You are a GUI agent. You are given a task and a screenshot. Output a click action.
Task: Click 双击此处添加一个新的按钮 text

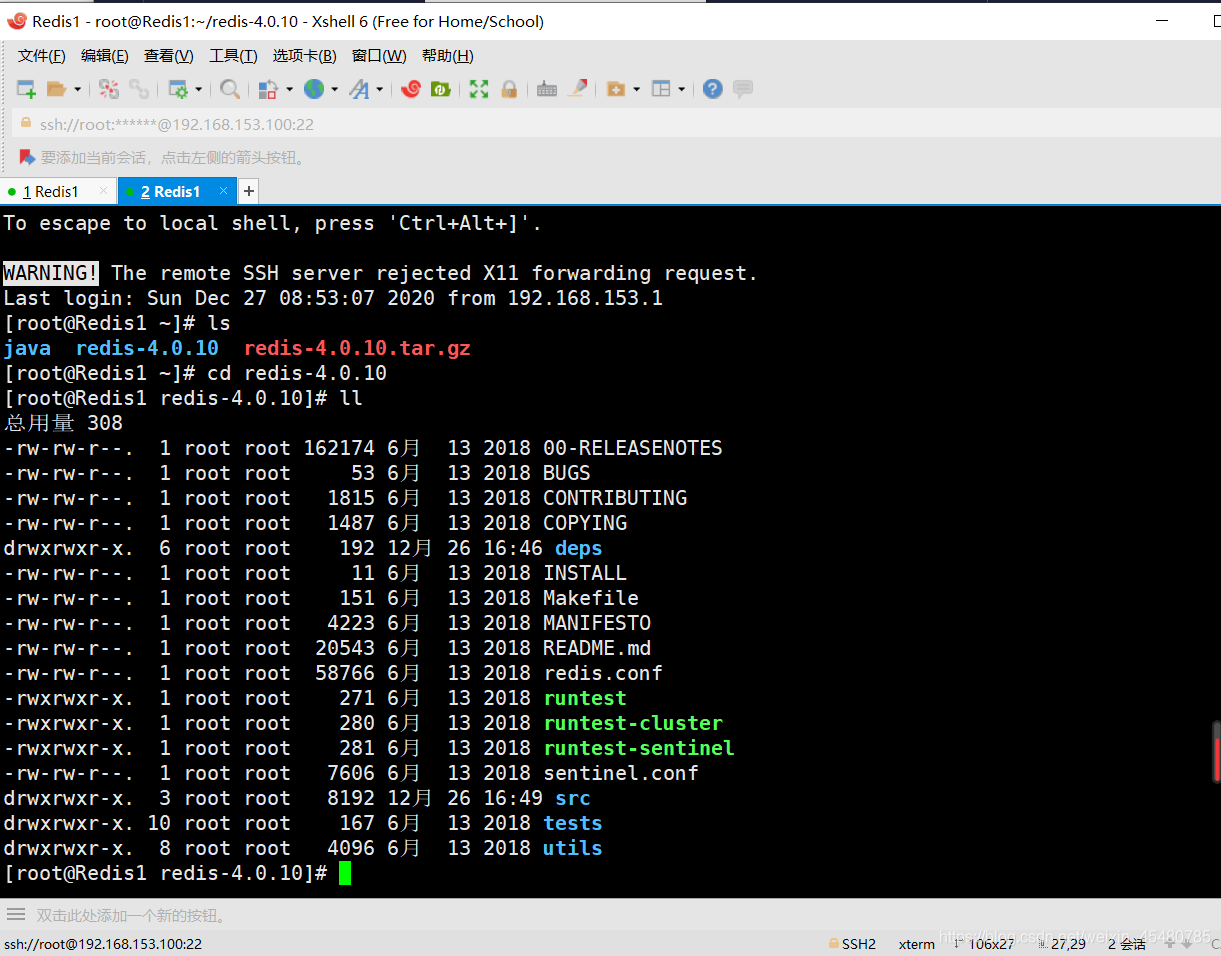pyautogui.click(x=131, y=915)
